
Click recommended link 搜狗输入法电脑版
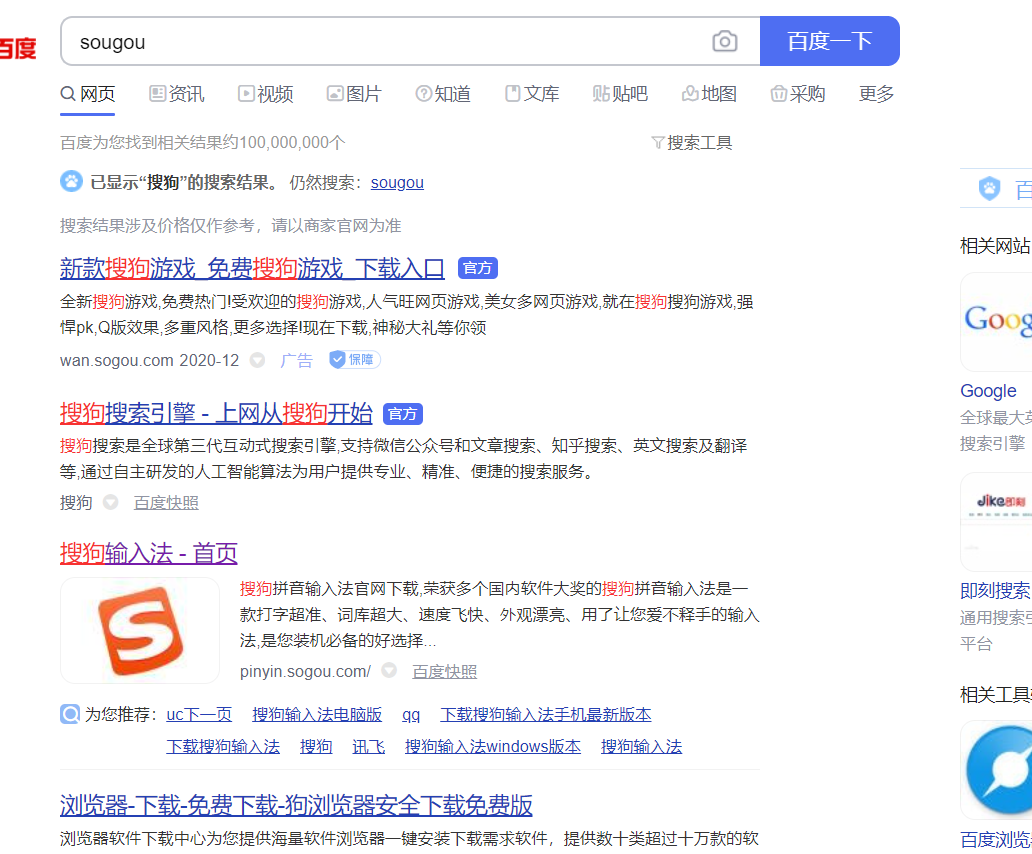pos(317,715)
